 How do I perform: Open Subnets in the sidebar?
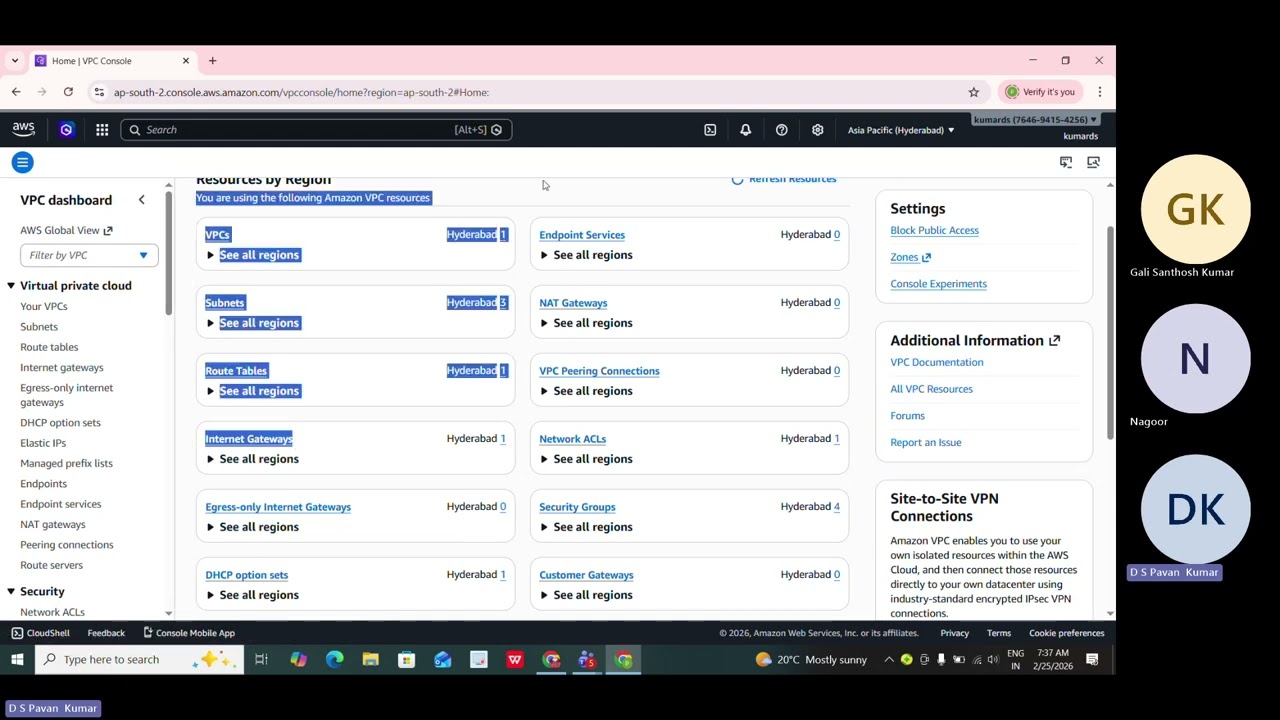[x=39, y=327]
